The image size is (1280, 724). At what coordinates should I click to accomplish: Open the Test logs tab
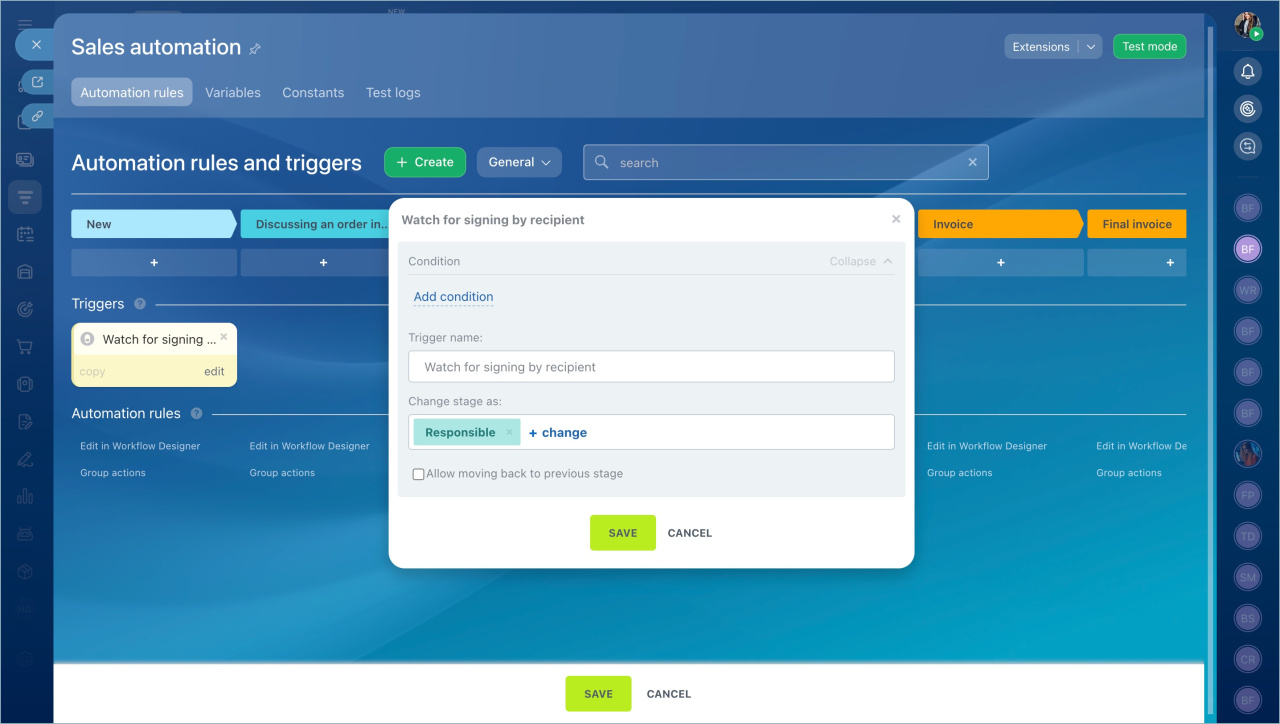393,93
